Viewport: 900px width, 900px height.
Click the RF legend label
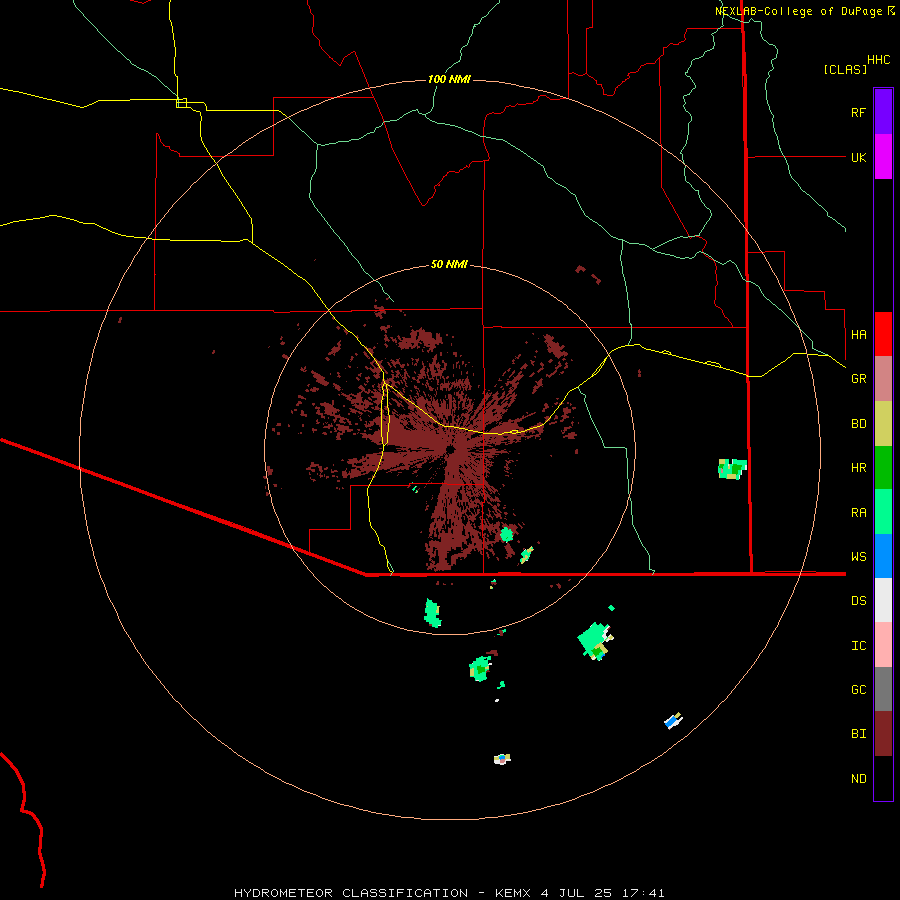(x=858, y=112)
